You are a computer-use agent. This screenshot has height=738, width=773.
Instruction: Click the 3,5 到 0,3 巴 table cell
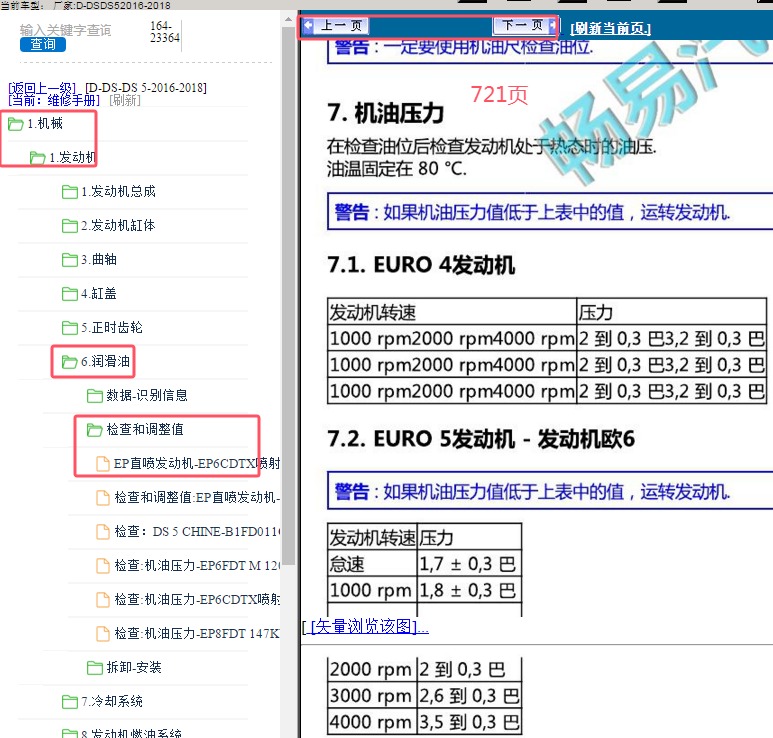click(x=469, y=722)
